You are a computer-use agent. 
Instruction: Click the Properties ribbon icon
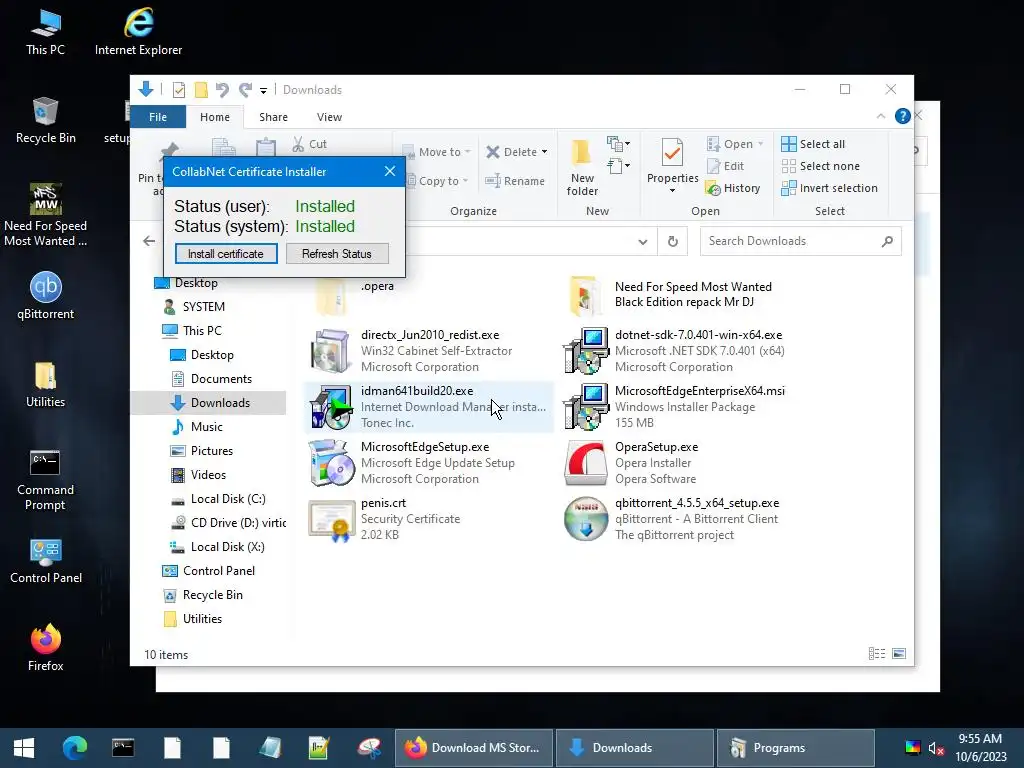[672, 153]
